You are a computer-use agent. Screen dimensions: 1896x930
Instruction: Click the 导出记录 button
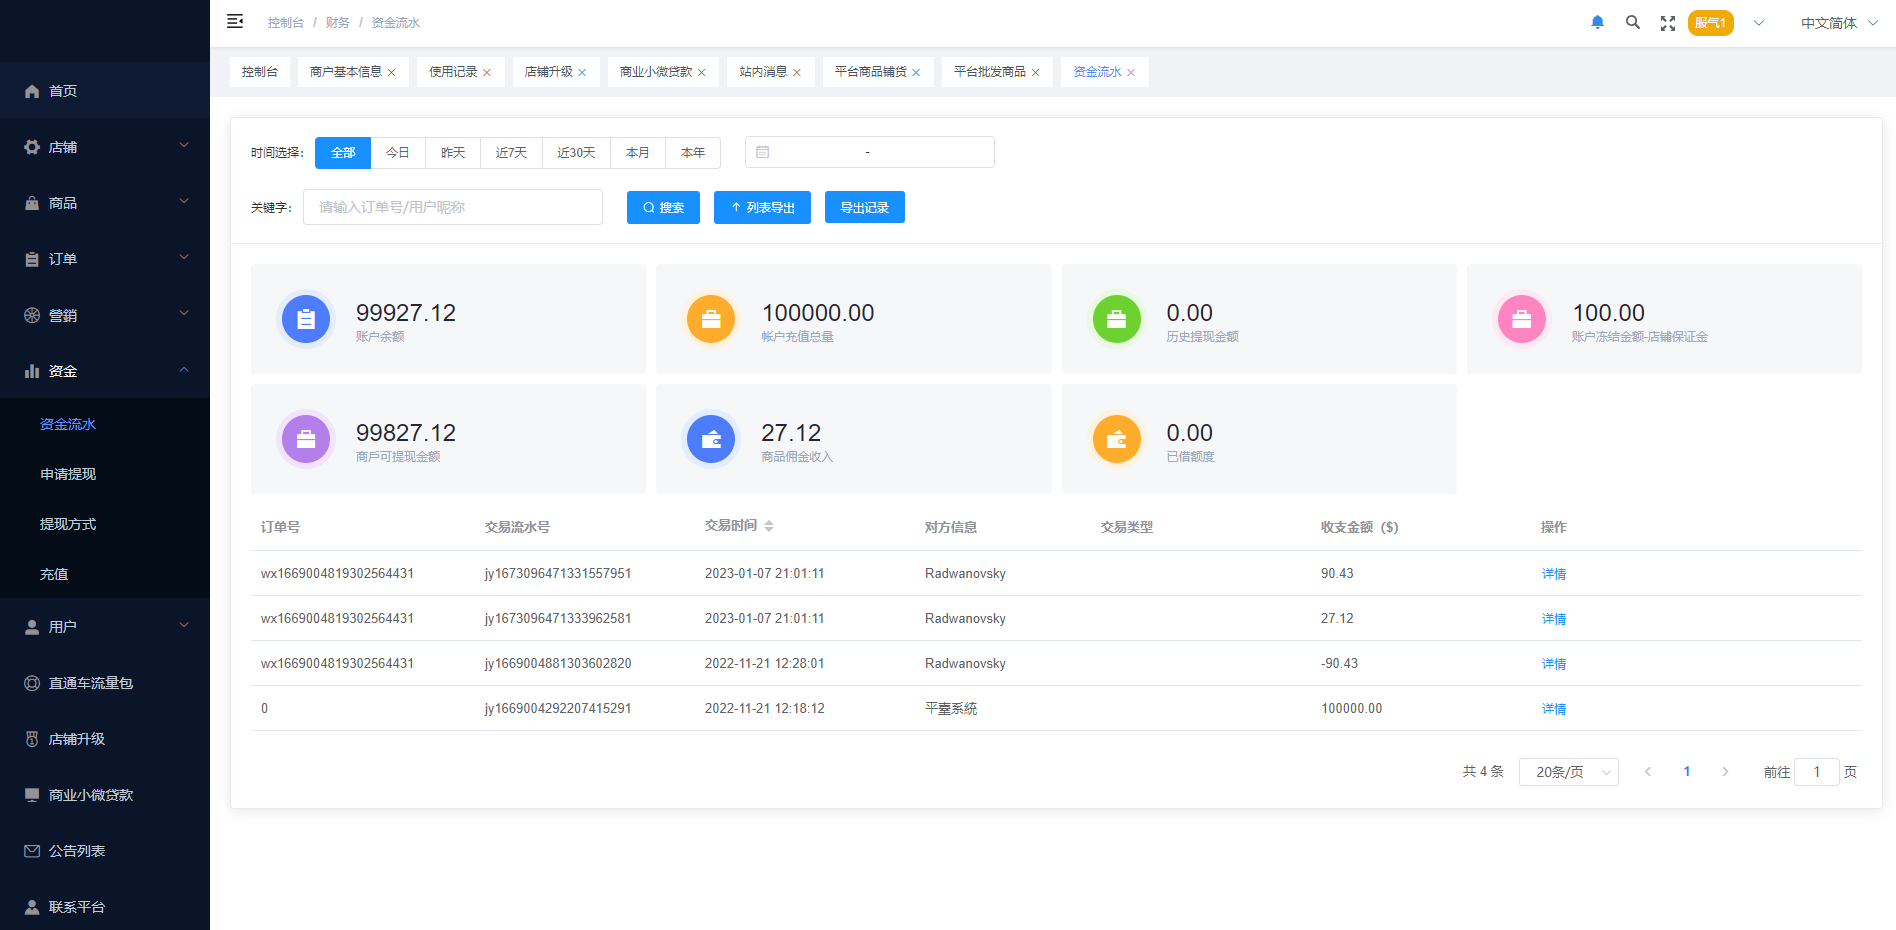click(864, 207)
